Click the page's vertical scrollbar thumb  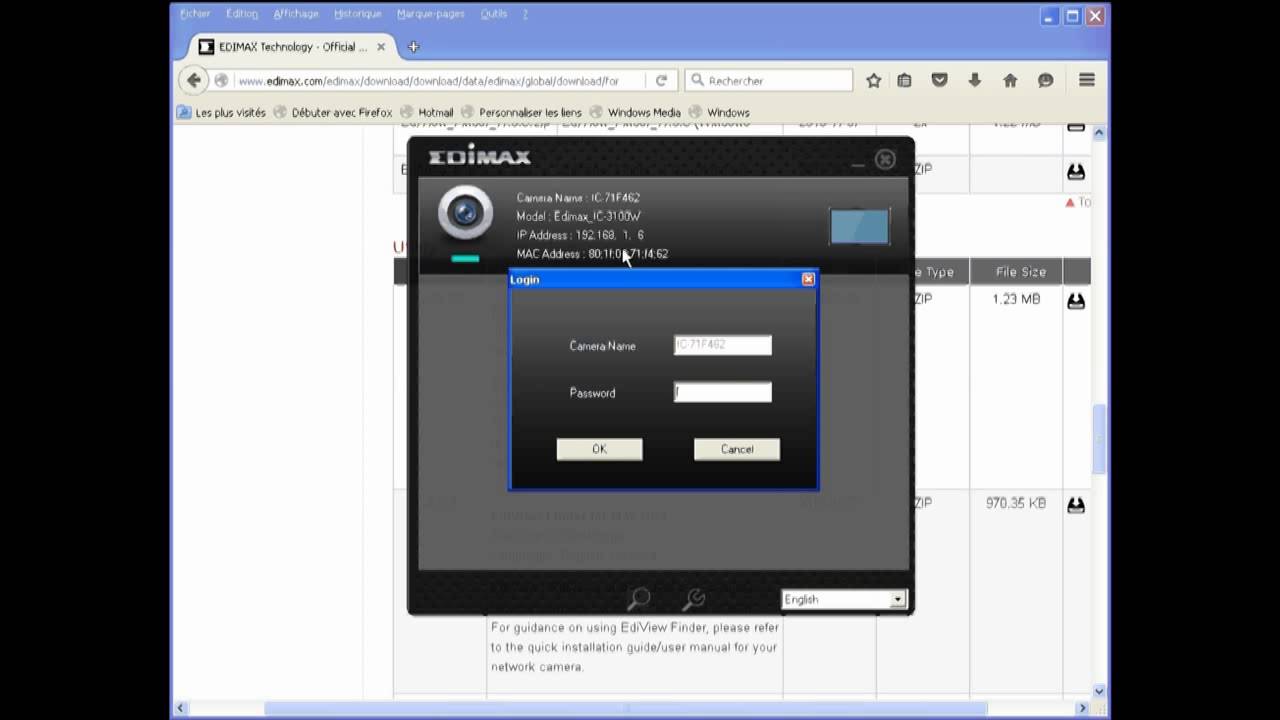pyautogui.click(x=1099, y=438)
